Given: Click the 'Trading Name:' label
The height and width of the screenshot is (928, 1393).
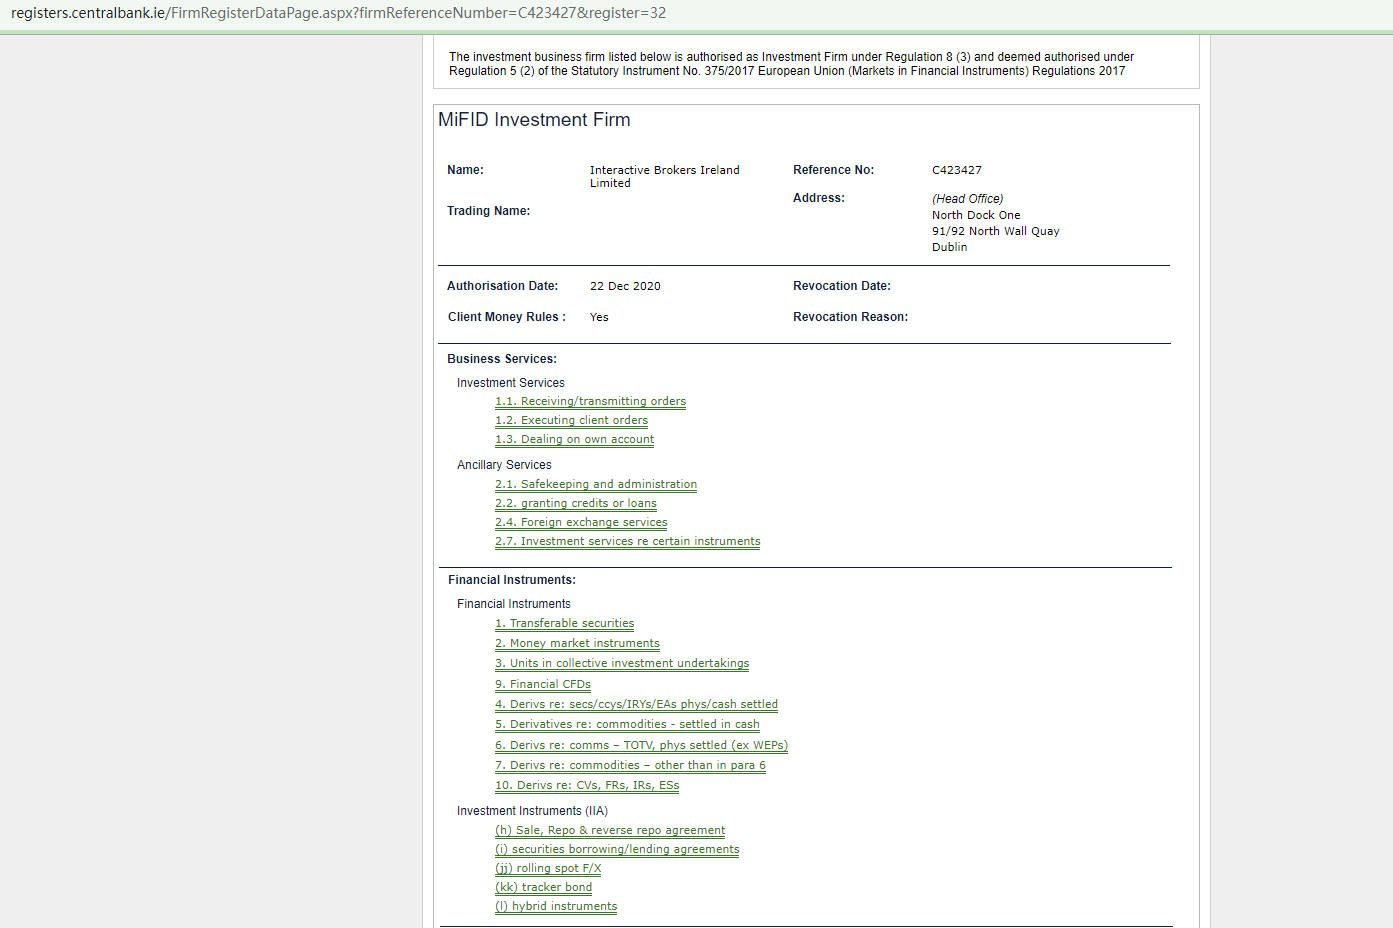Looking at the screenshot, I should [x=489, y=211].
